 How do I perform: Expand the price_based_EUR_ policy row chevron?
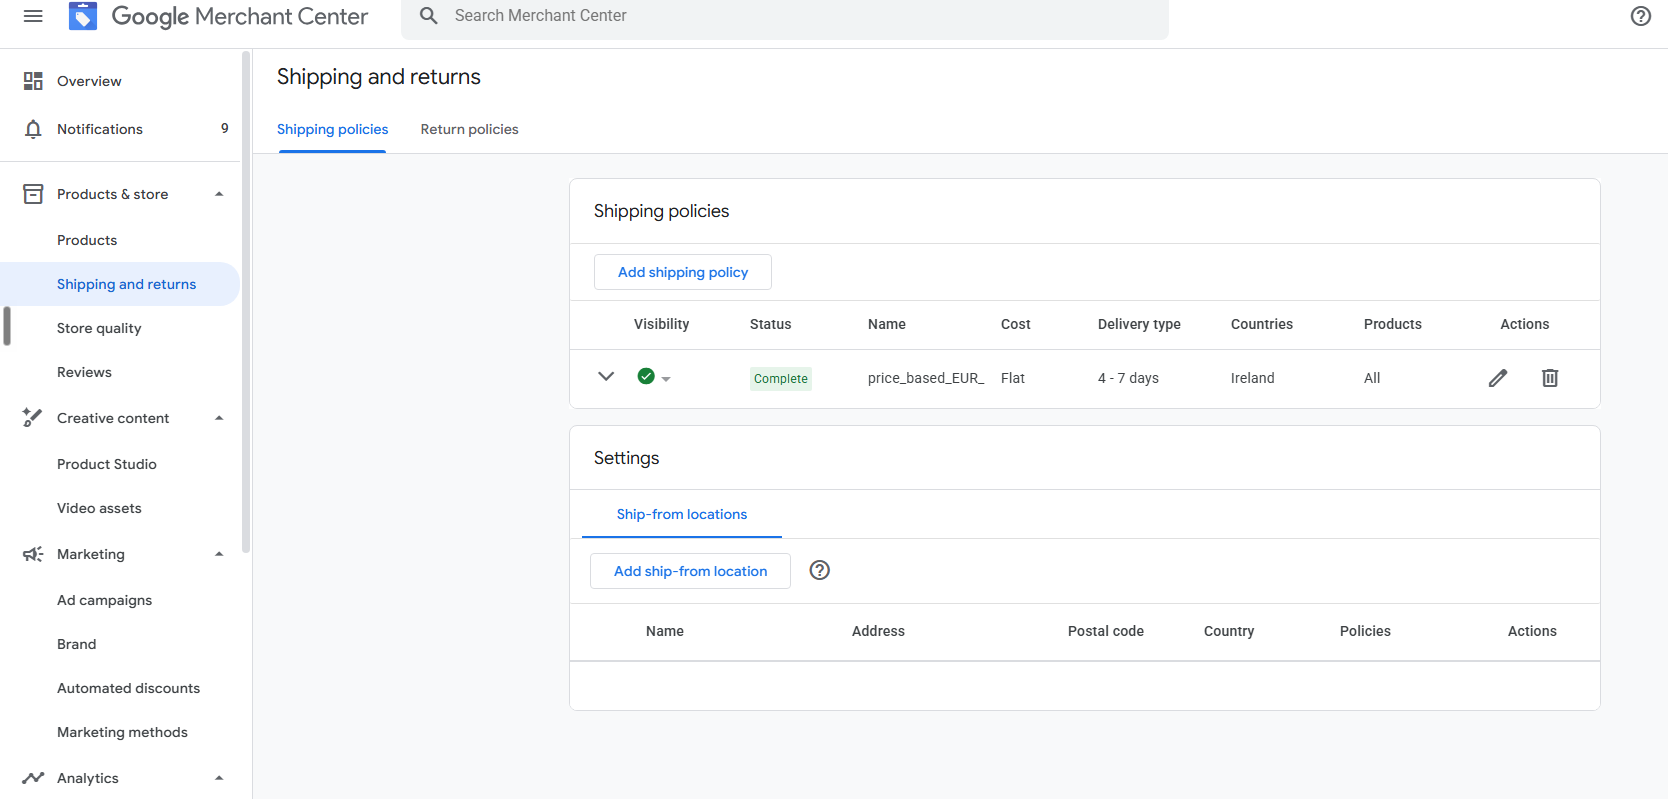click(x=606, y=377)
